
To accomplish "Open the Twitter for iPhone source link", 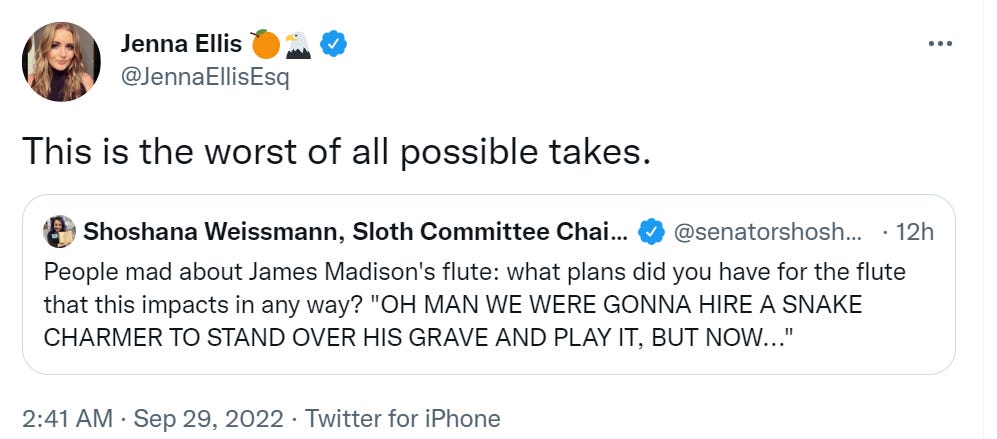I will (x=402, y=417).
